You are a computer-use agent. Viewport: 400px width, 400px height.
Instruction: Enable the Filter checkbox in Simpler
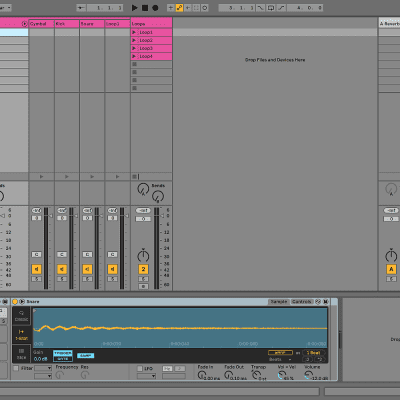[16, 368]
